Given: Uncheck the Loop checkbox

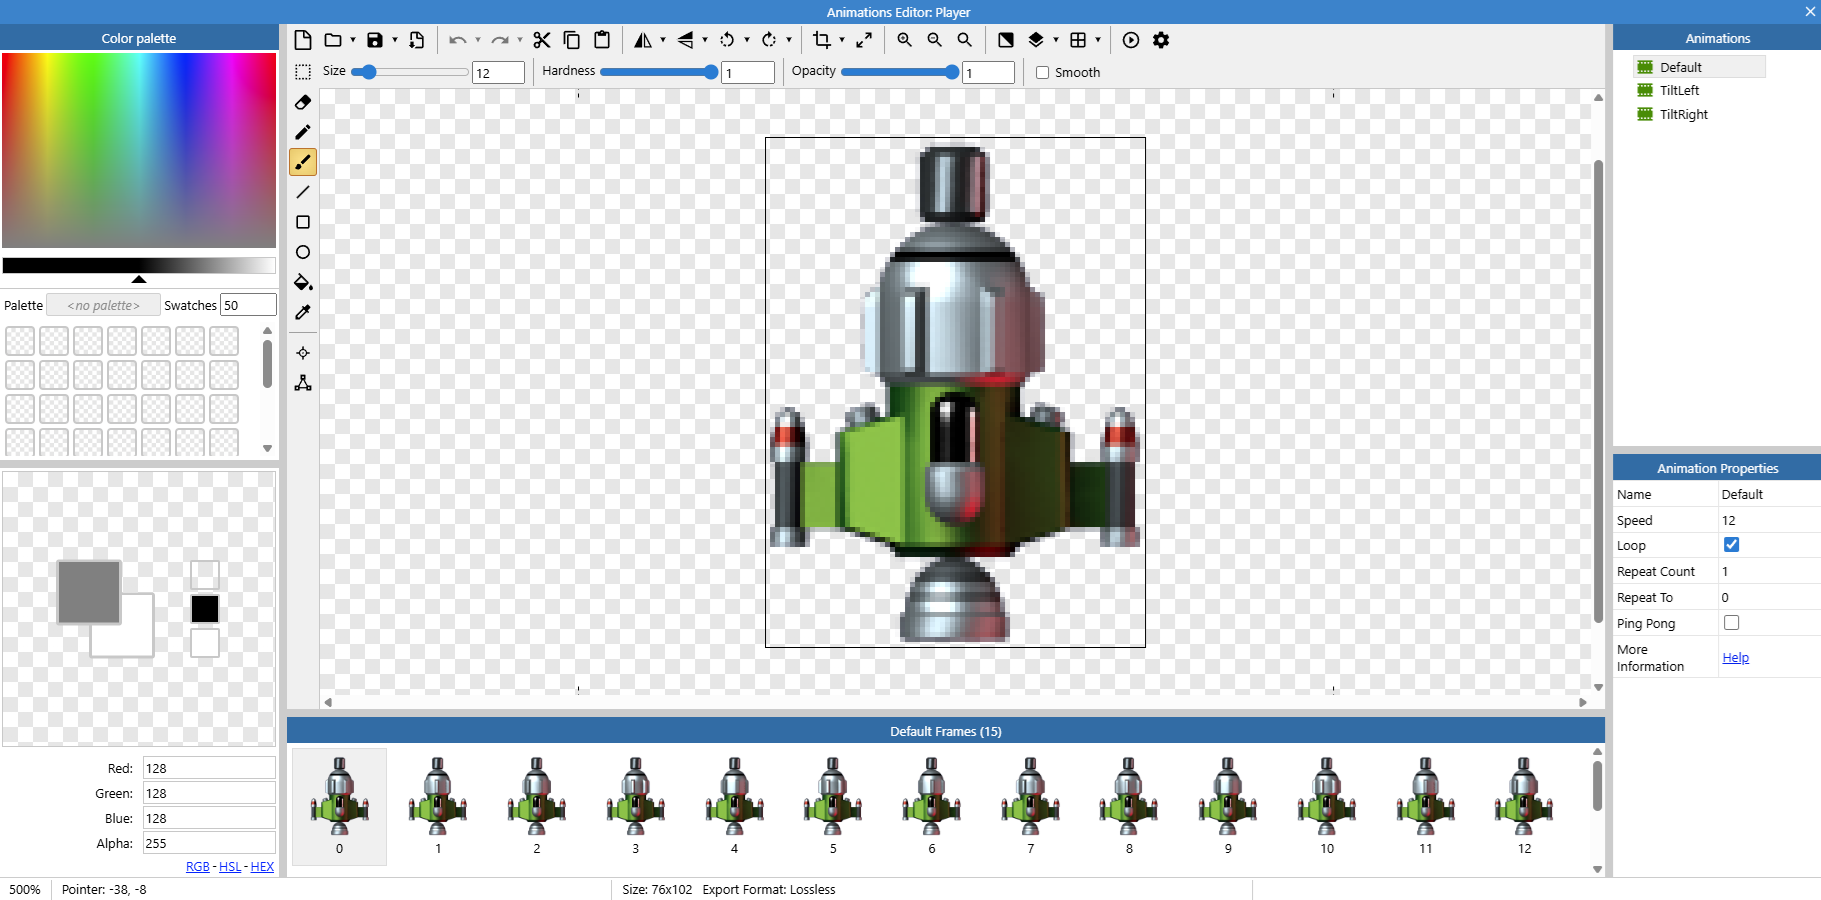Looking at the screenshot, I should coord(1731,545).
